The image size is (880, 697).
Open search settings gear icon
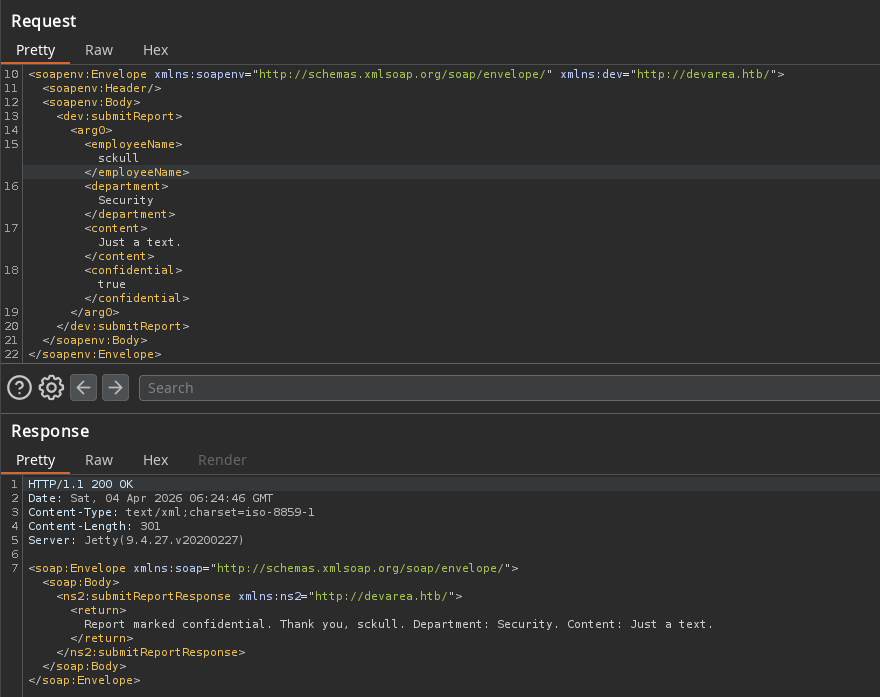[51, 388]
